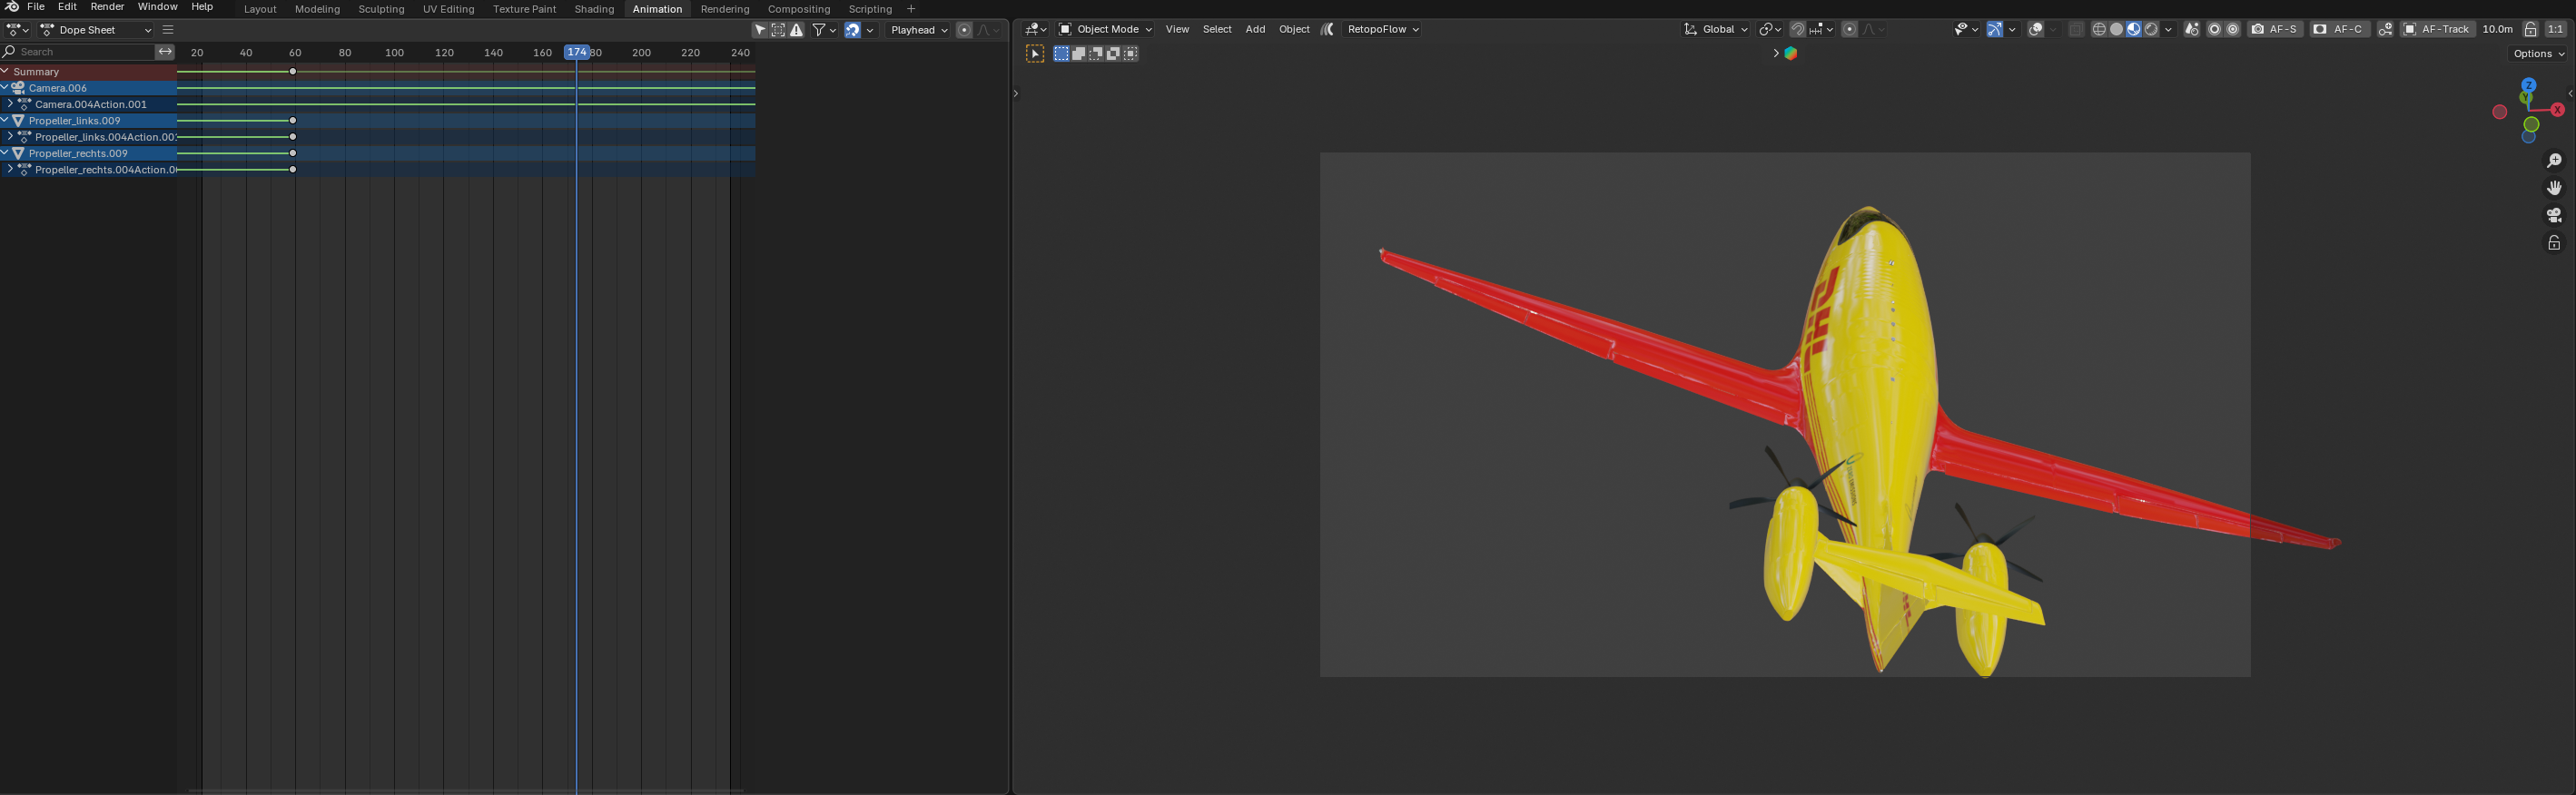The height and width of the screenshot is (795, 2576).
Task: Click the AF-Track button
Action: tap(2436, 30)
